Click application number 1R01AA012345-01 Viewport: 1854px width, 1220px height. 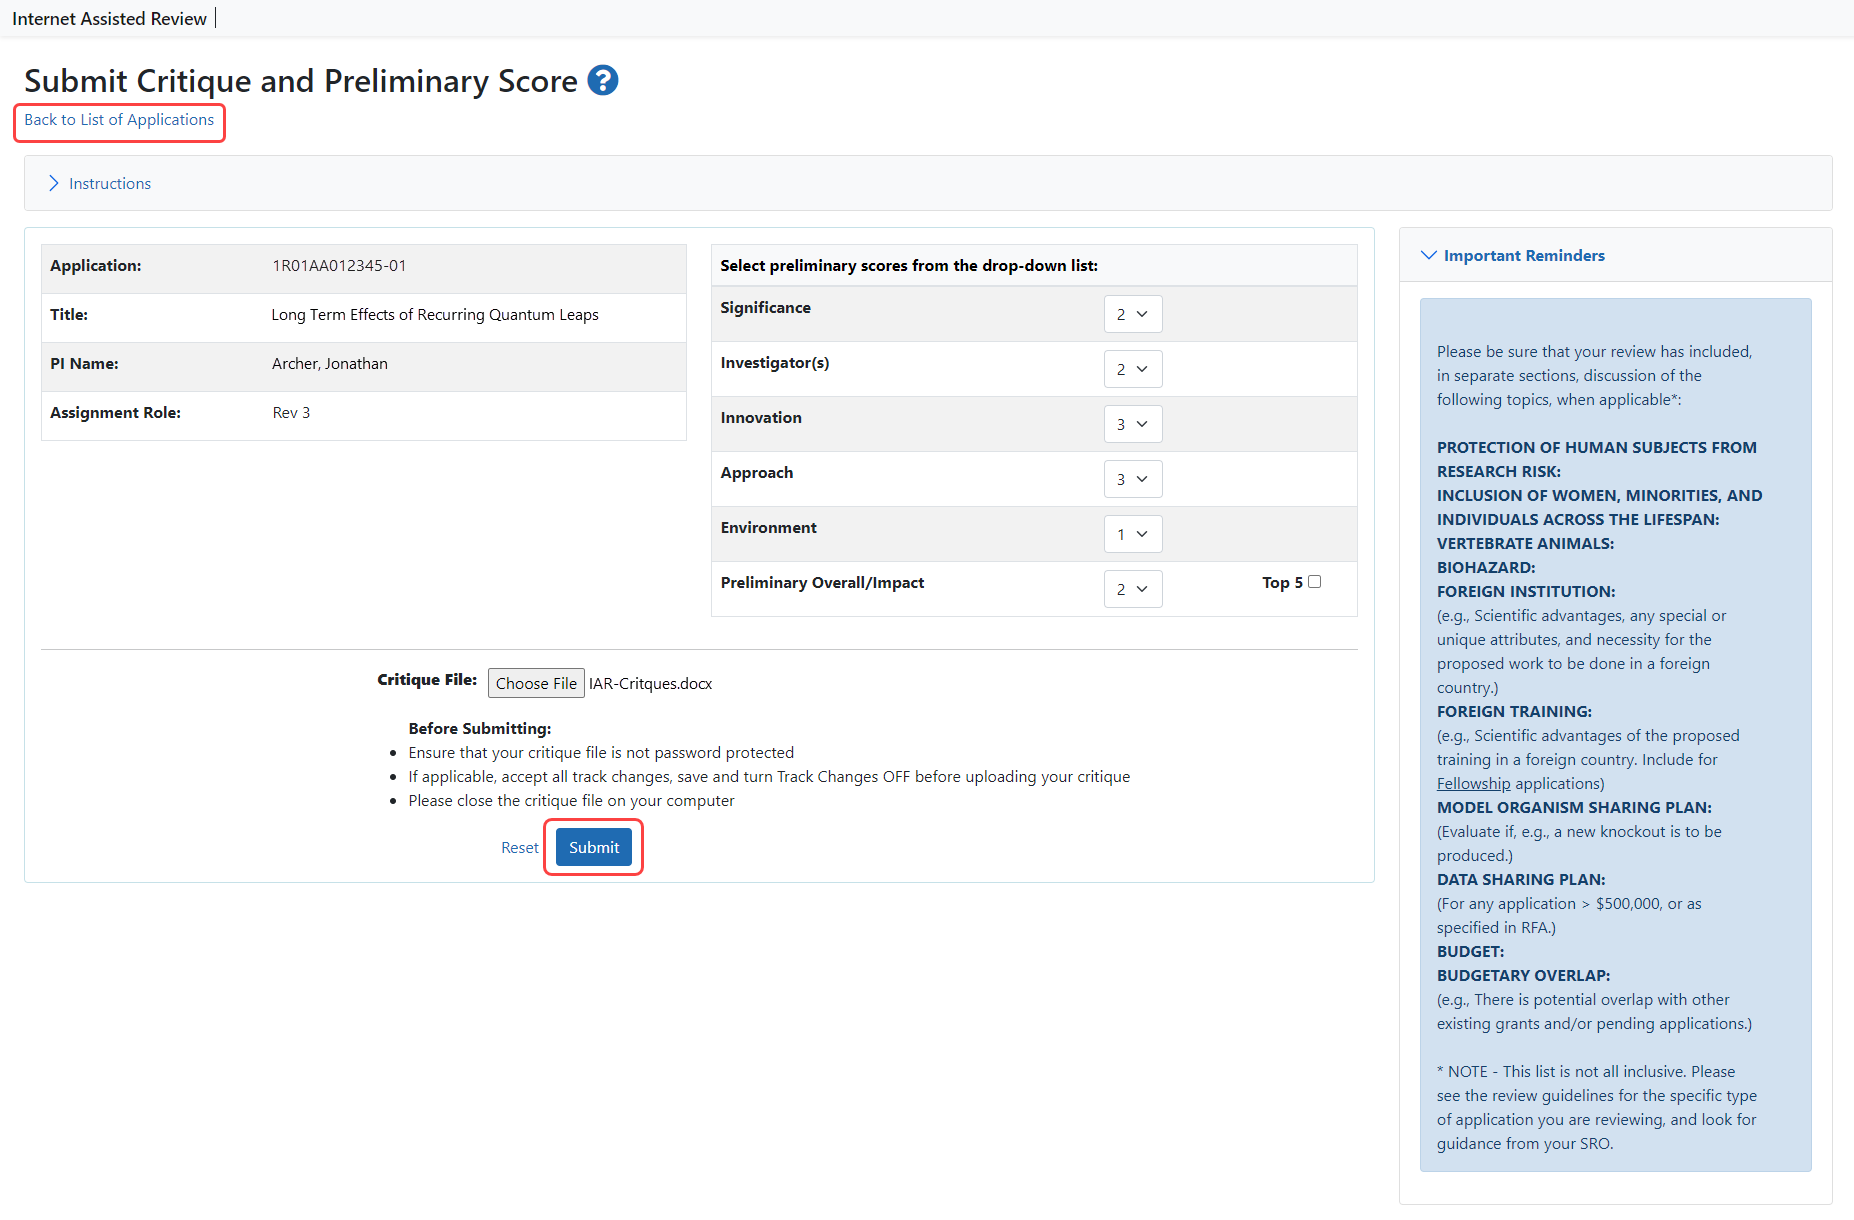coord(339,266)
